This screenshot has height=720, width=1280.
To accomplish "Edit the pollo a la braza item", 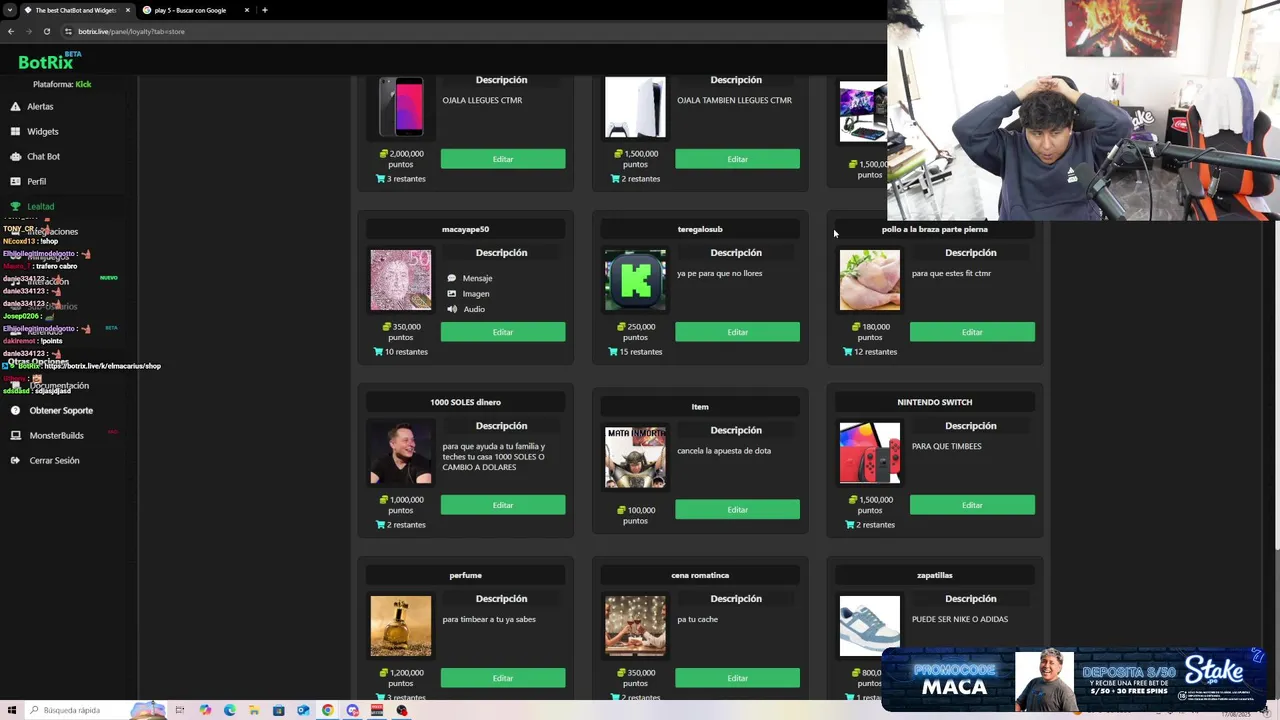I will [x=972, y=332].
